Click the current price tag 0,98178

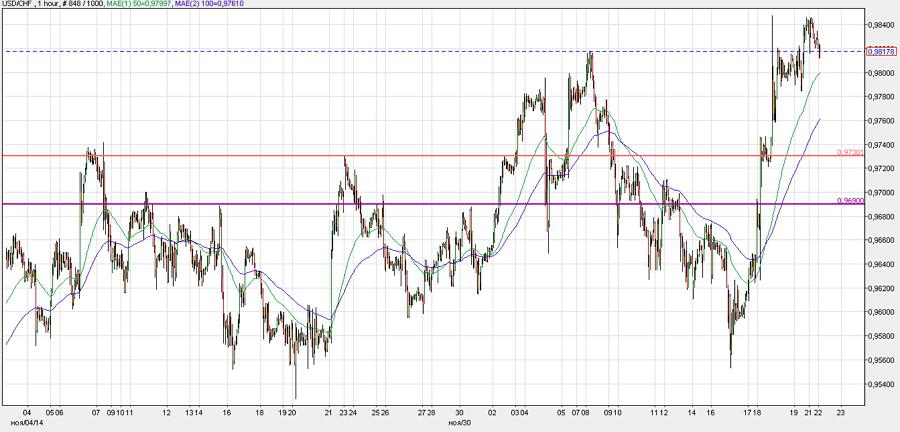880,52
